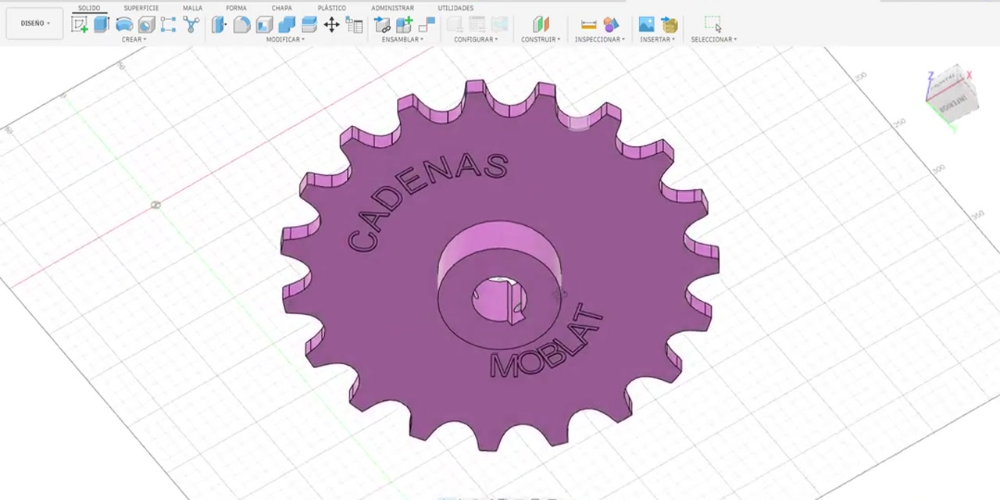Image resolution: width=1000 pixels, height=500 pixels.
Task: Expand the CREAR dropdown menu
Action: click(133, 40)
